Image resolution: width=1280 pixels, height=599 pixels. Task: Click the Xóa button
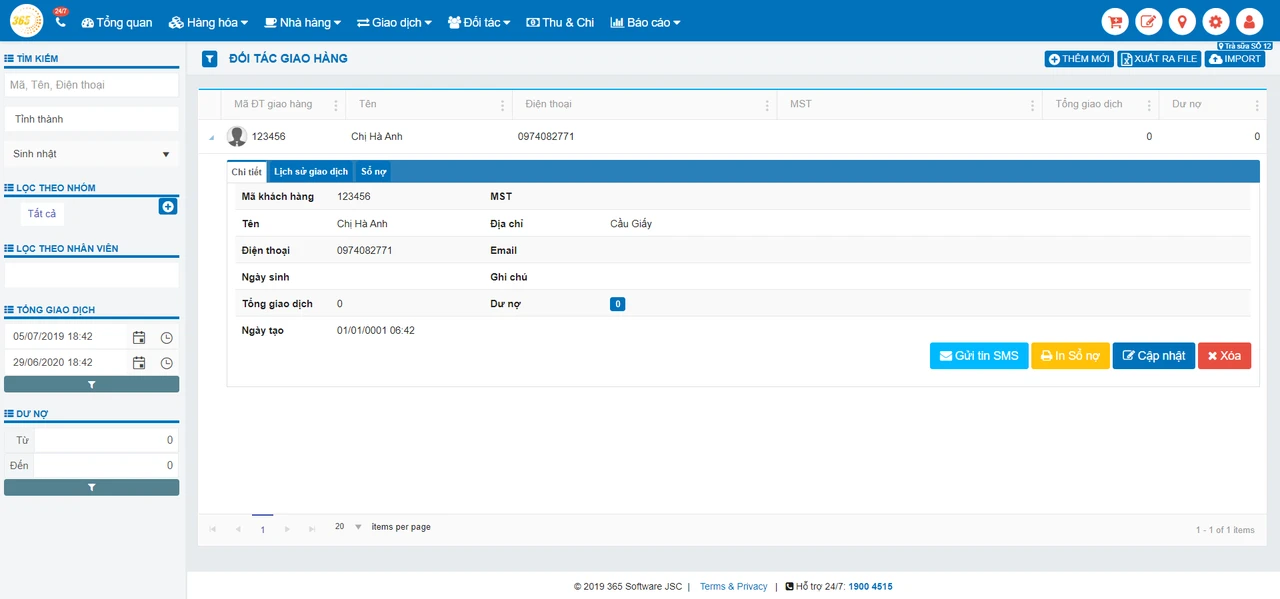pyautogui.click(x=1224, y=356)
